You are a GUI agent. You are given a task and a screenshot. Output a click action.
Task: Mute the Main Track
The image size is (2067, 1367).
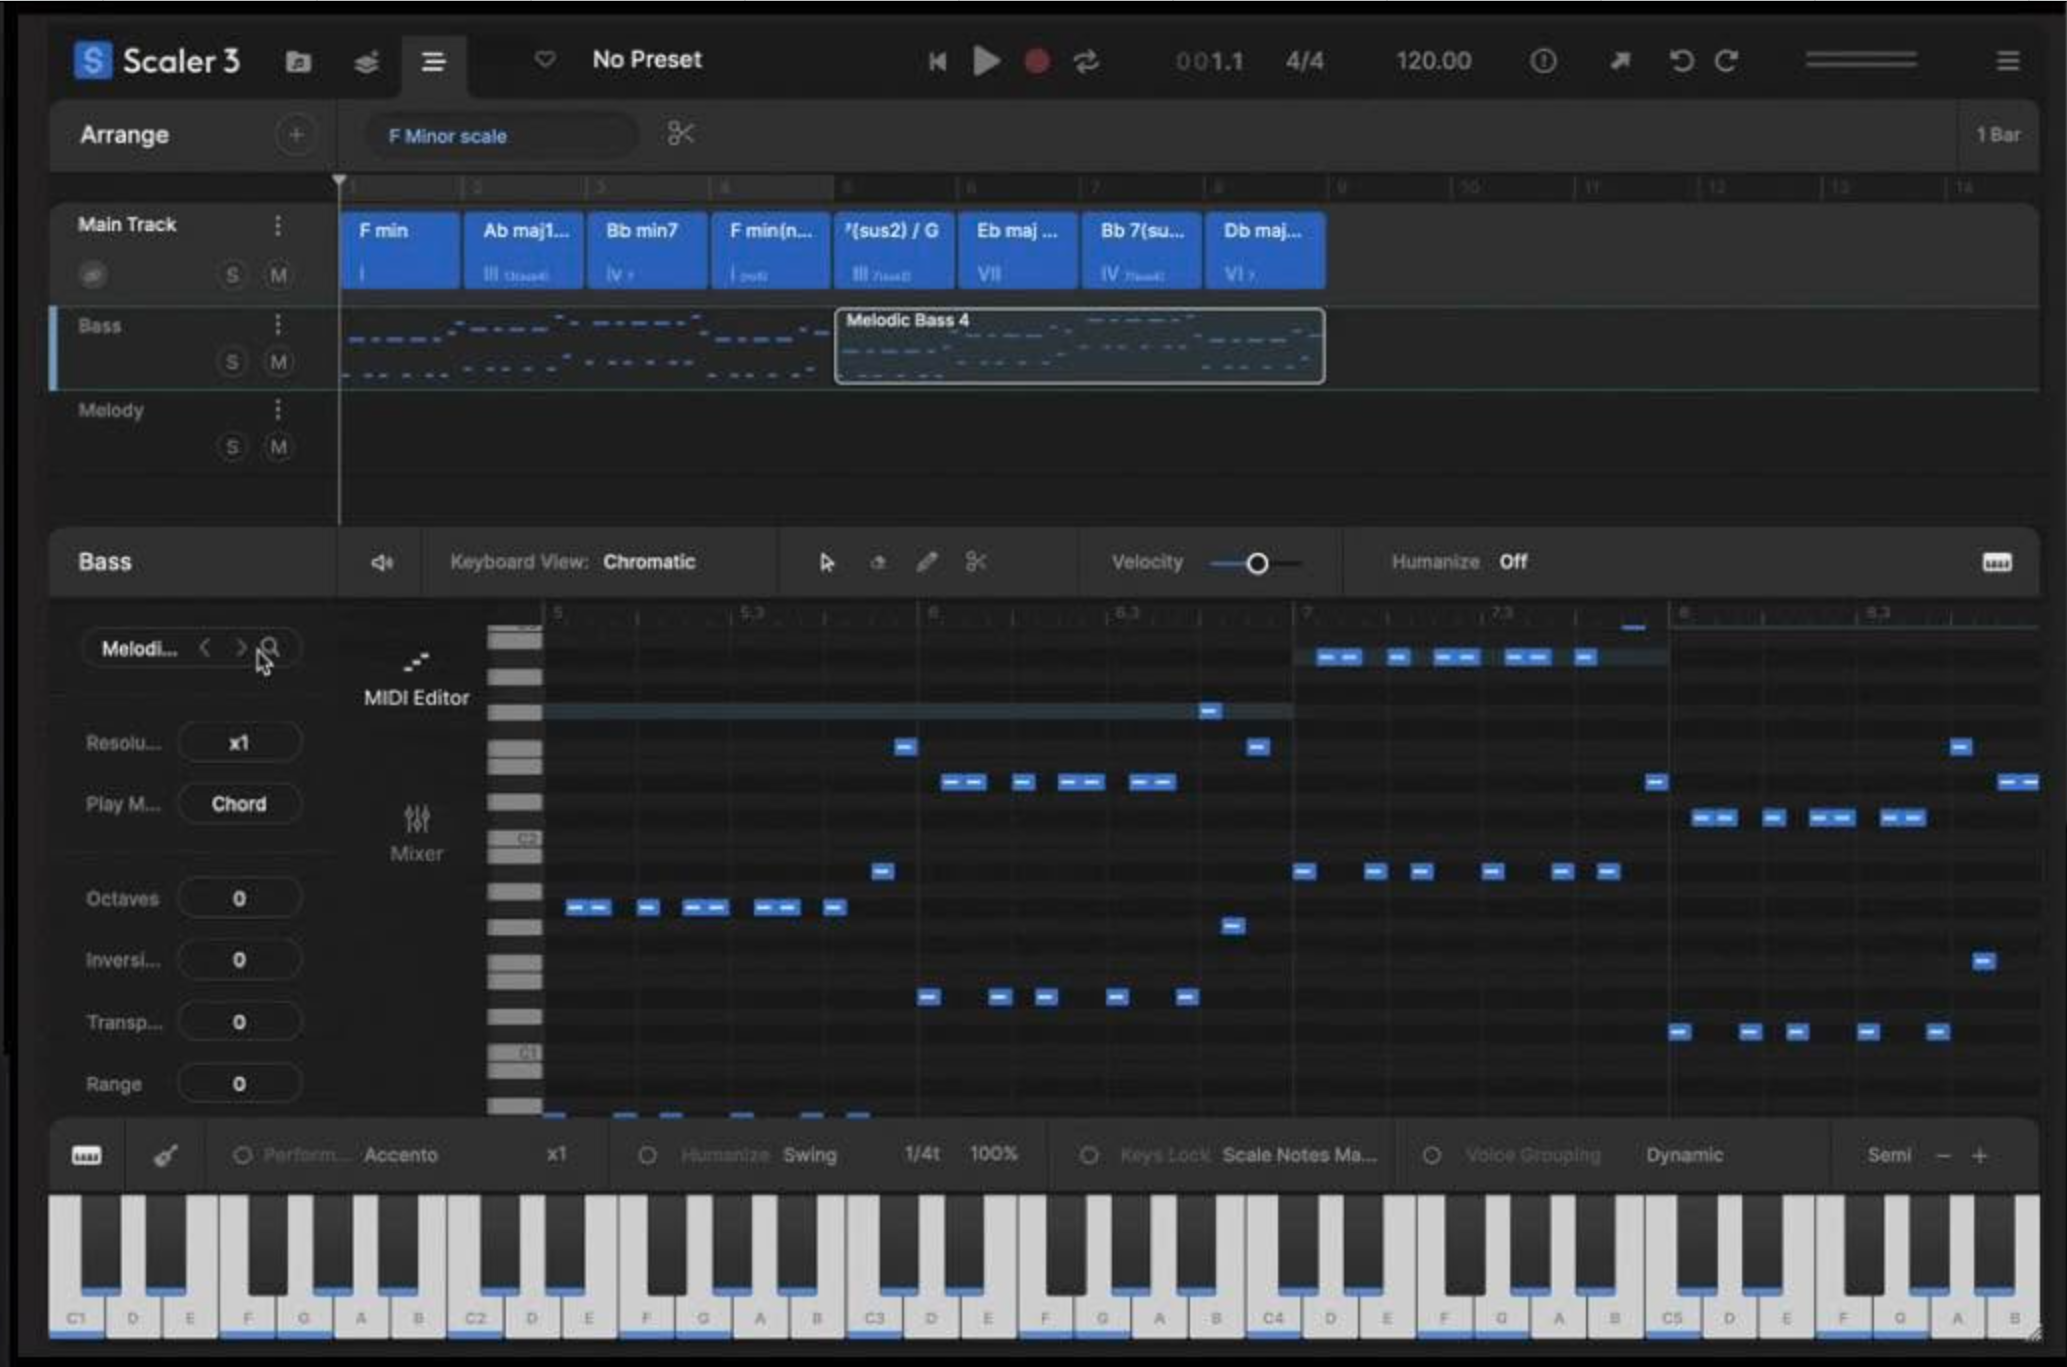pyautogui.click(x=278, y=275)
